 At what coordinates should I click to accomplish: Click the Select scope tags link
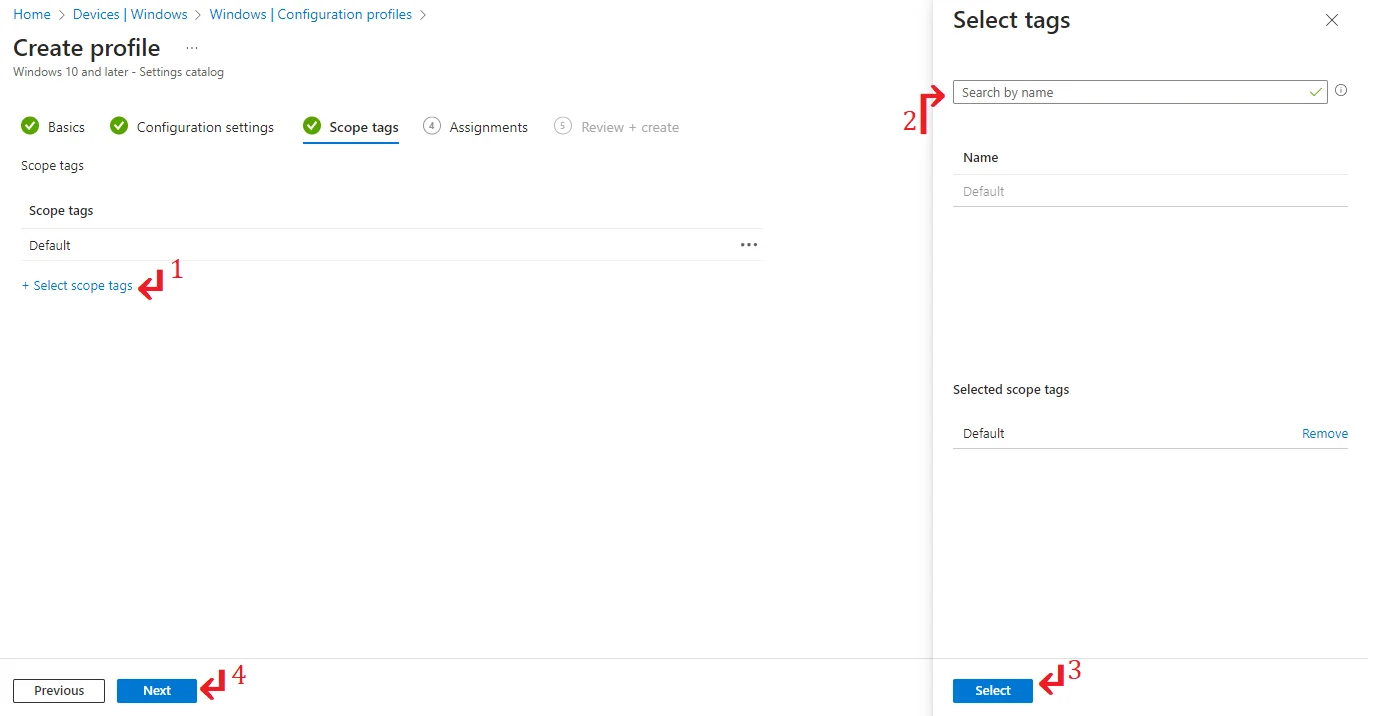pos(77,286)
